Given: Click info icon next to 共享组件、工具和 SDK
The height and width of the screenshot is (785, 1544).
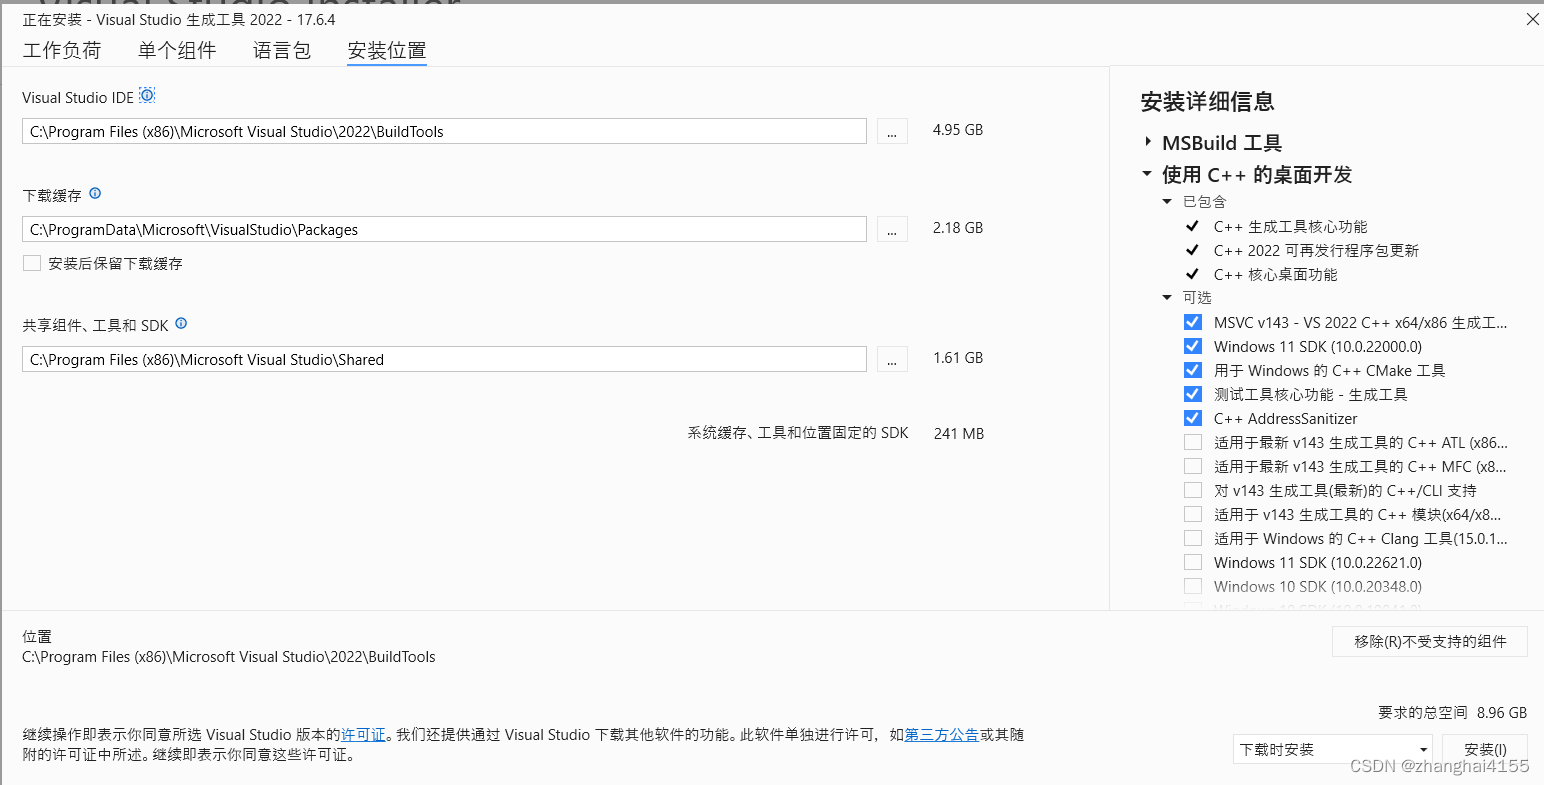Looking at the screenshot, I should pyautogui.click(x=181, y=324).
